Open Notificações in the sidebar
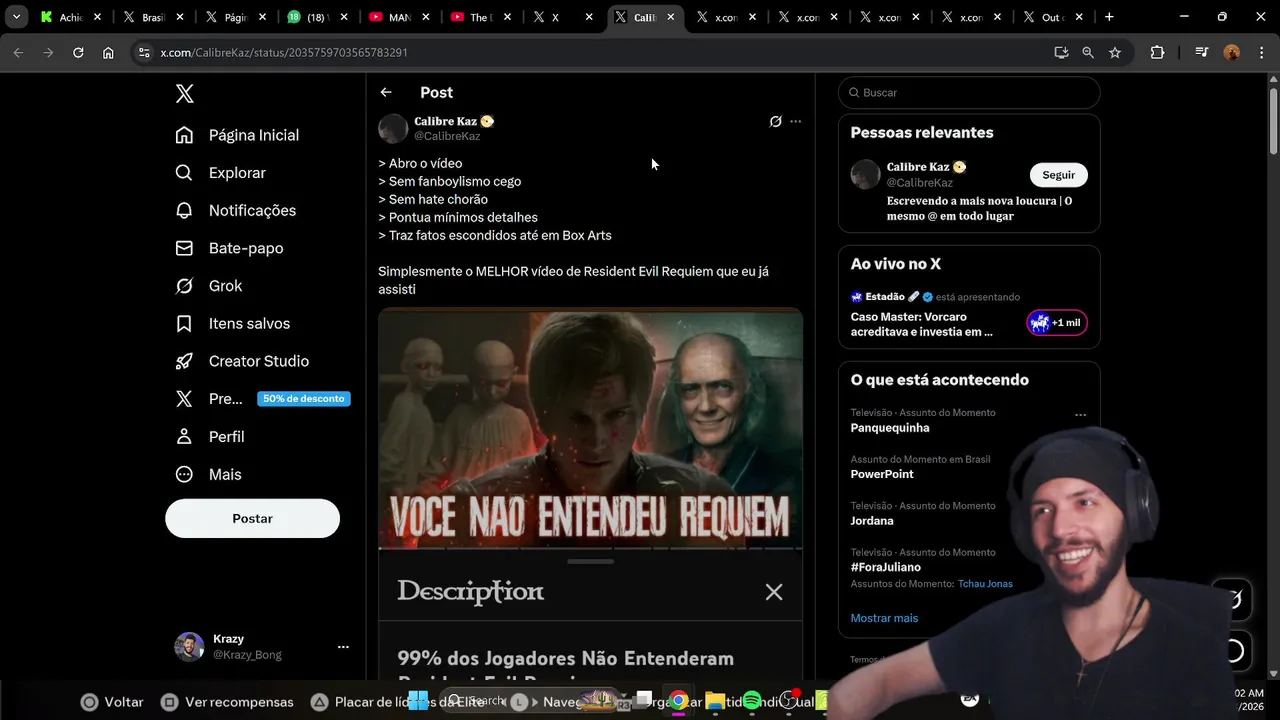Viewport: 1280px width, 720px height. [x=236, y=210]
